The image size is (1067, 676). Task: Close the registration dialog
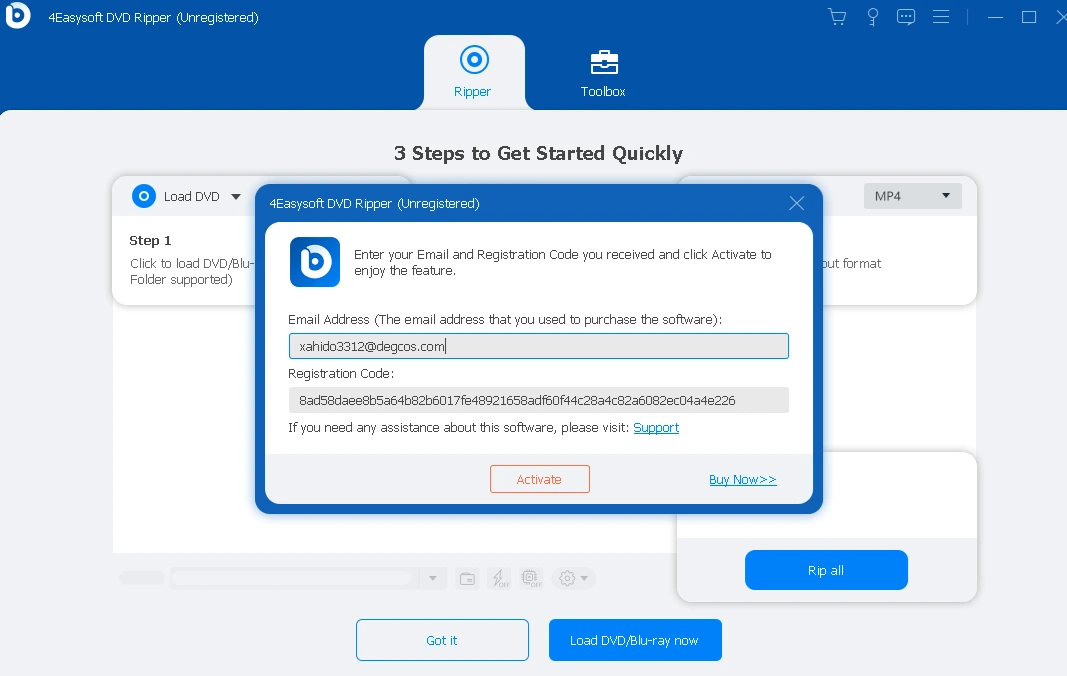click(796, 203)
